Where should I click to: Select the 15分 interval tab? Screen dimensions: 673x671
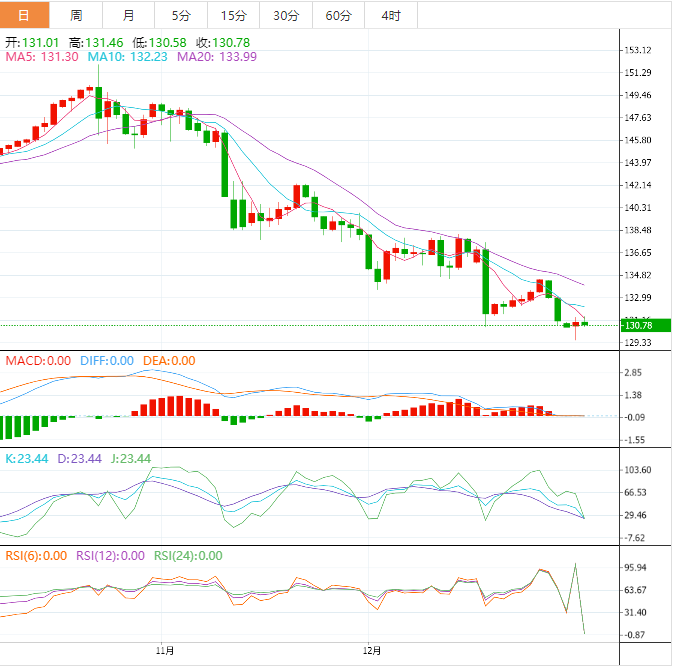click(x=233, y=15)
